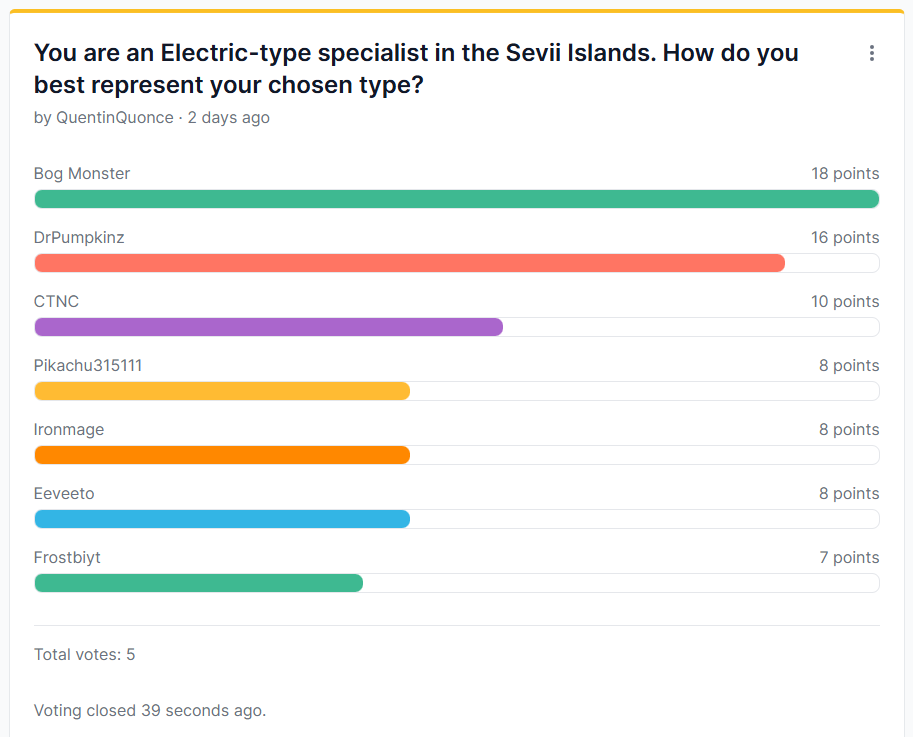Screen dimensions: 913x737
Task: Select the Eeveeto option label
Action: click(x=64, y=493)
